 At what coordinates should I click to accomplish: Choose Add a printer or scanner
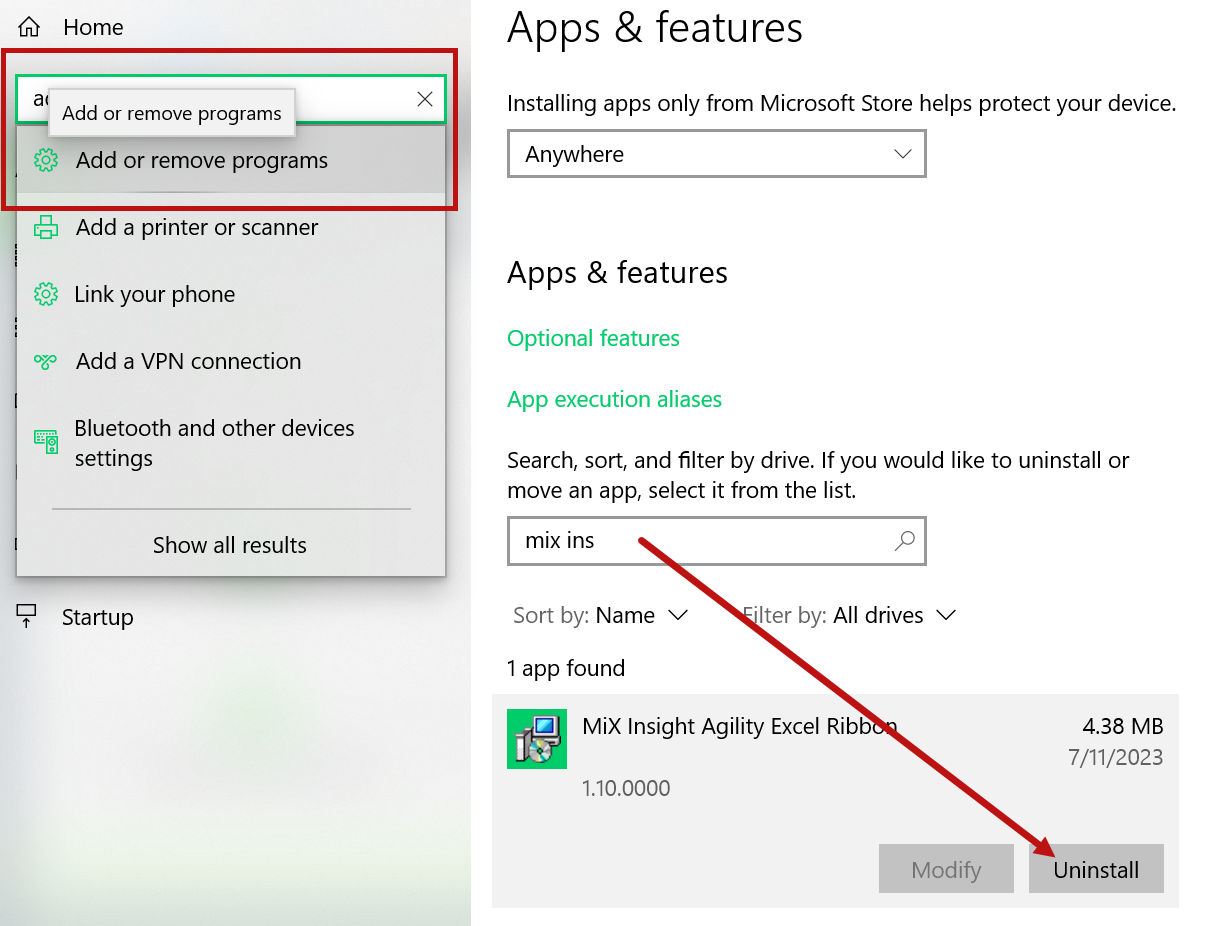[x=231, y=227]
